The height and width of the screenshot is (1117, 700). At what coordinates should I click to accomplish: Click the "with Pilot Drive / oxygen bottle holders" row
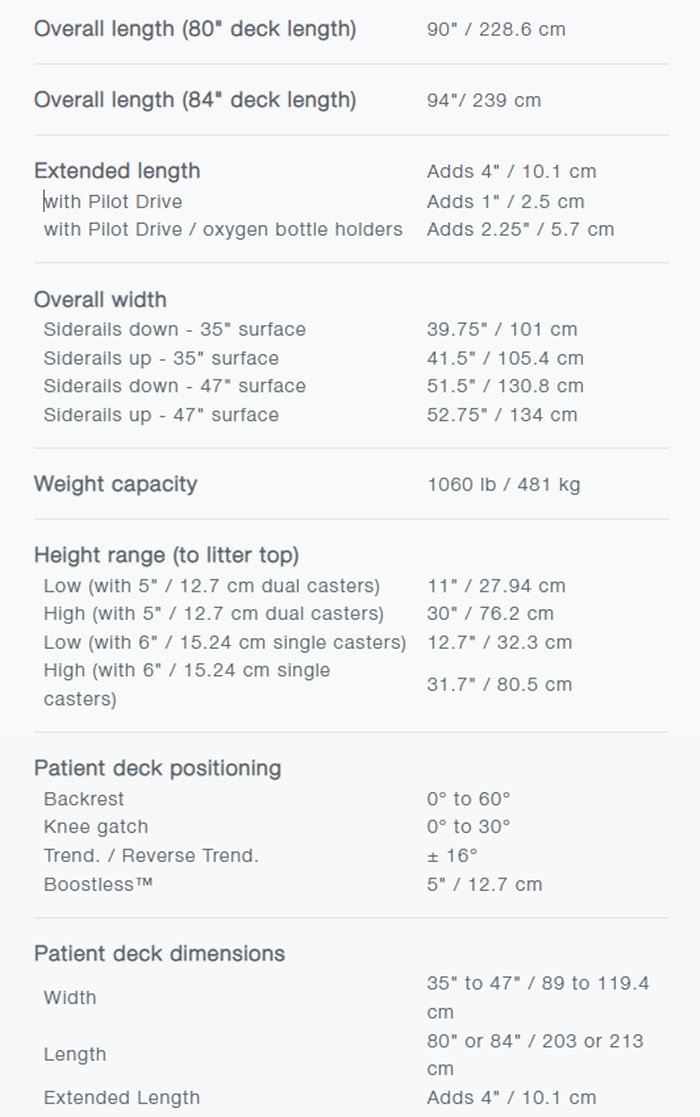(223, 229)
